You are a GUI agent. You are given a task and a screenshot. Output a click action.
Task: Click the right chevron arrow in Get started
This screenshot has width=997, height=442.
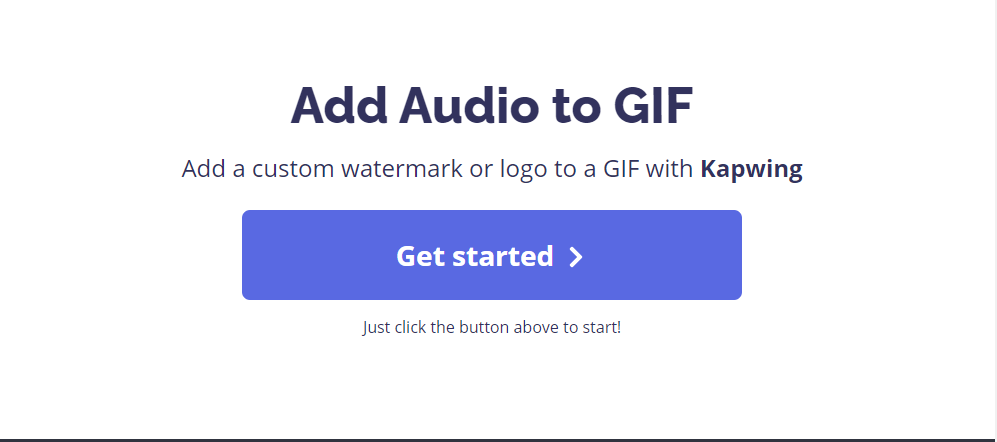575,257
